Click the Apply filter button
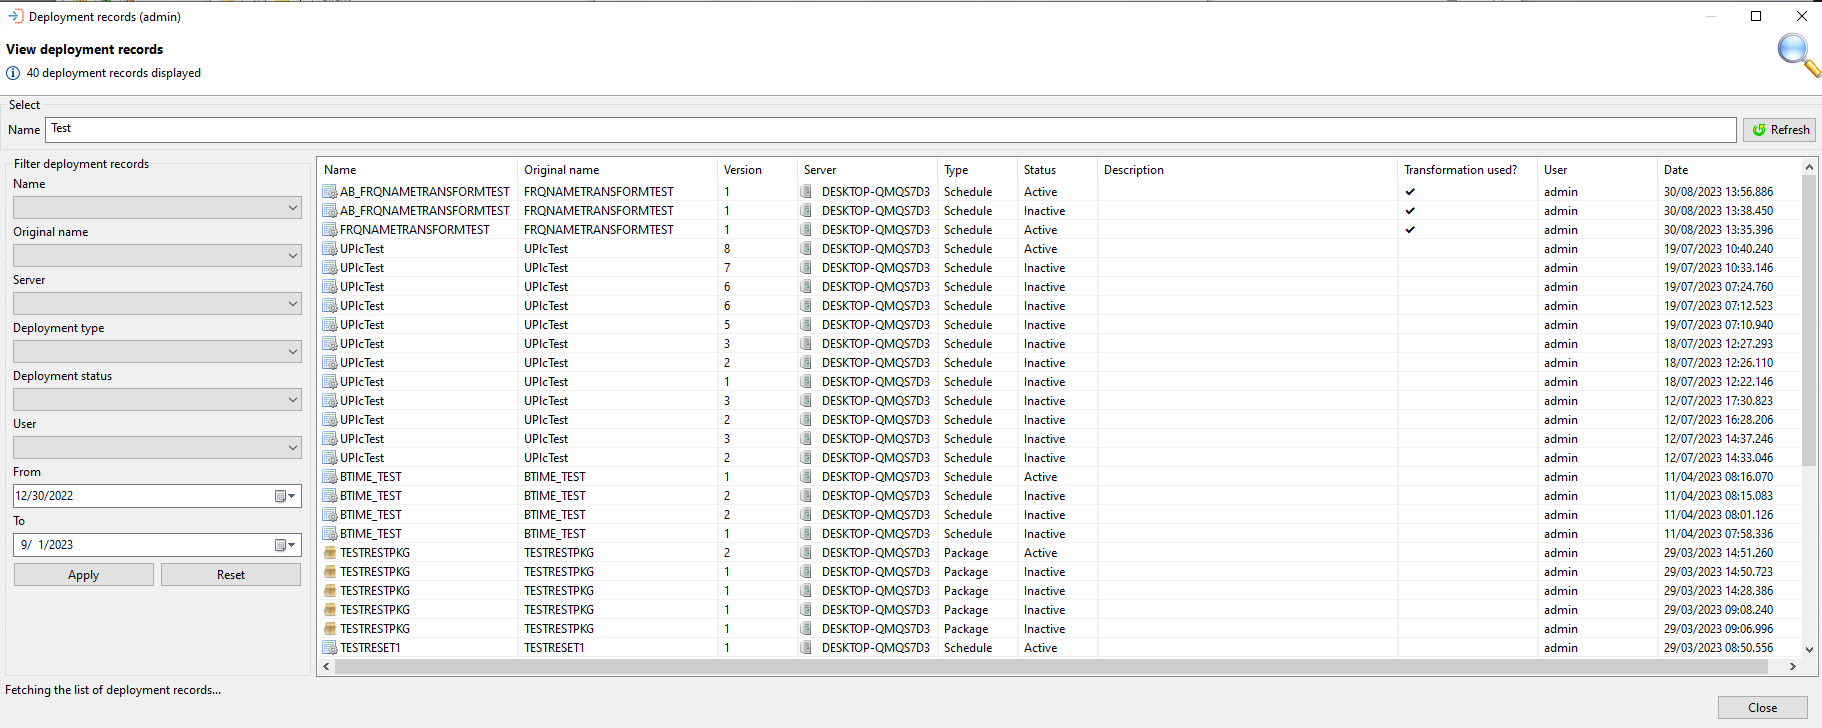This screenshot has height=728, width=1822. tap(84, 575)
